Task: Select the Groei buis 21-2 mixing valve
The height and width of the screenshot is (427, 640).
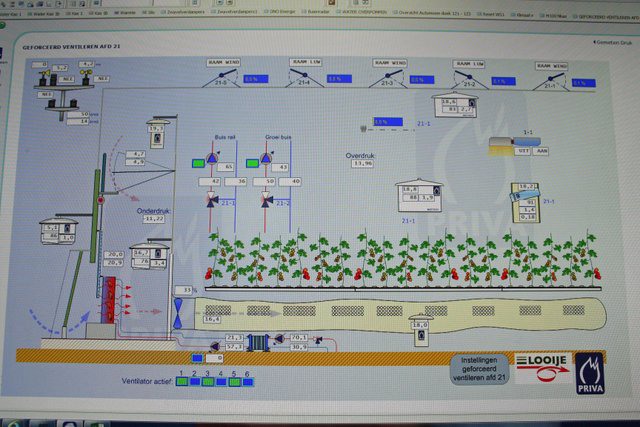Action: click(x=266, y=200)
